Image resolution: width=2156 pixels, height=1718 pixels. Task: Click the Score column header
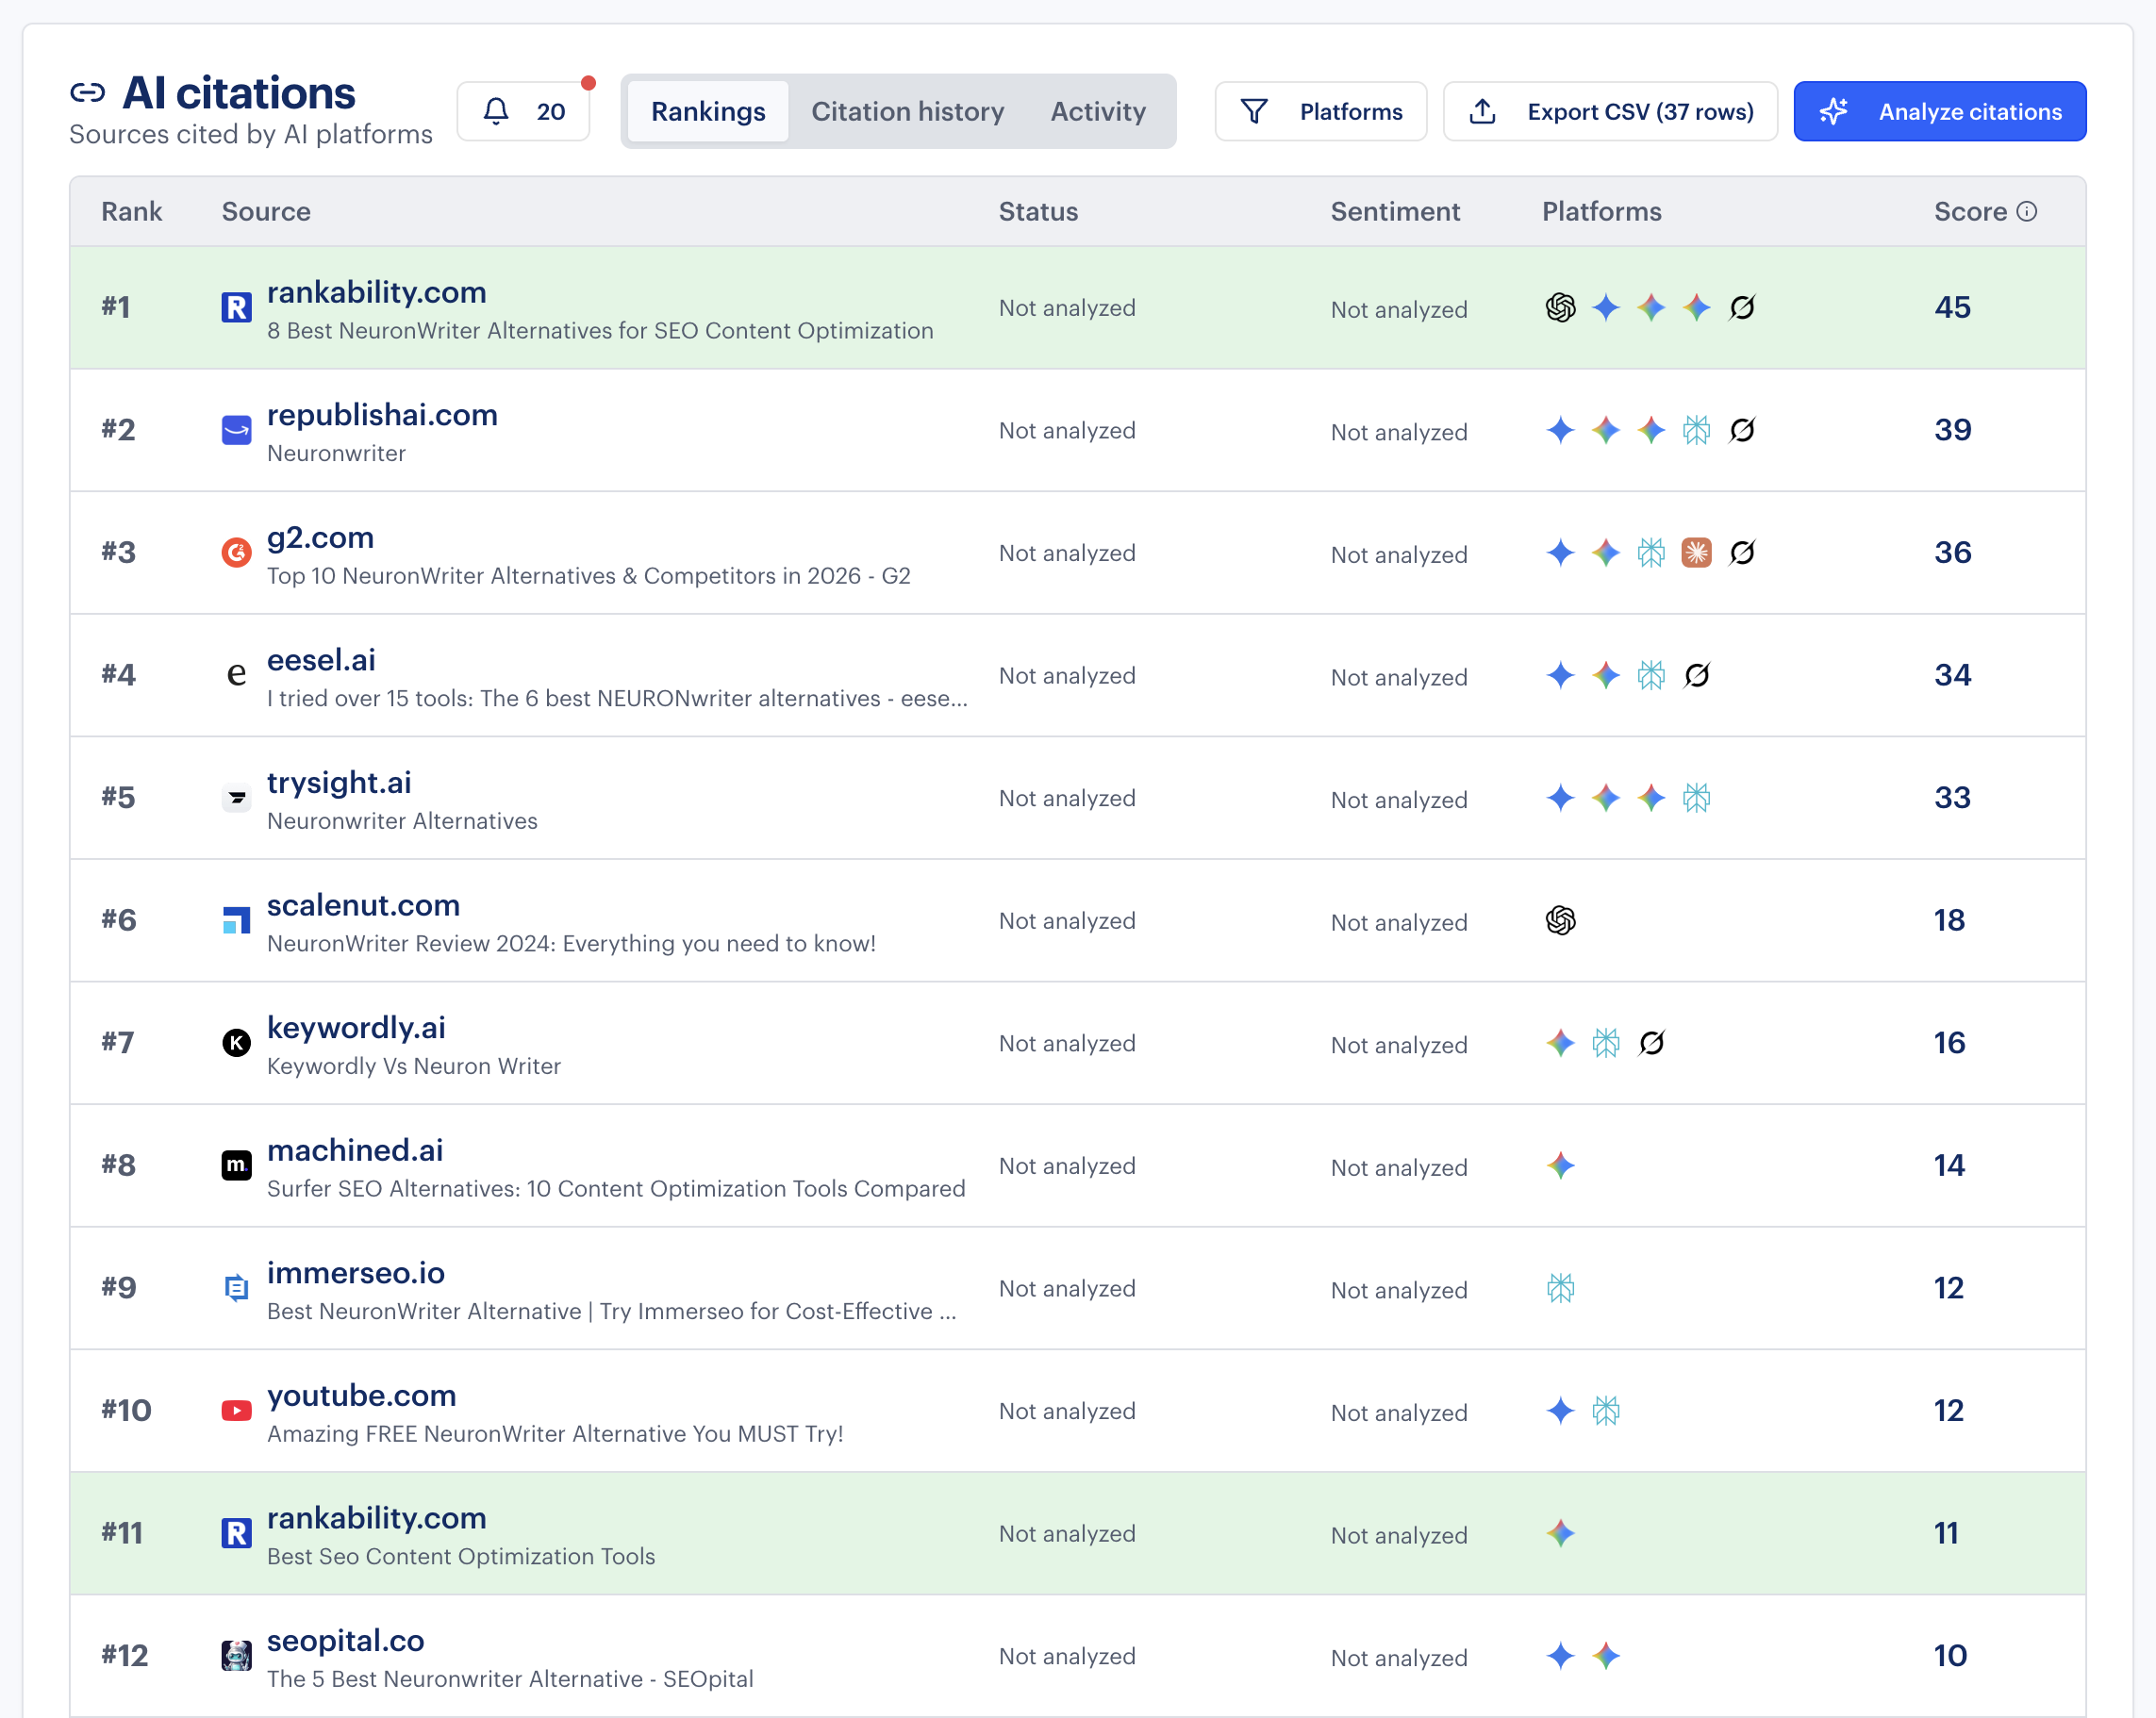point(1970,211)
